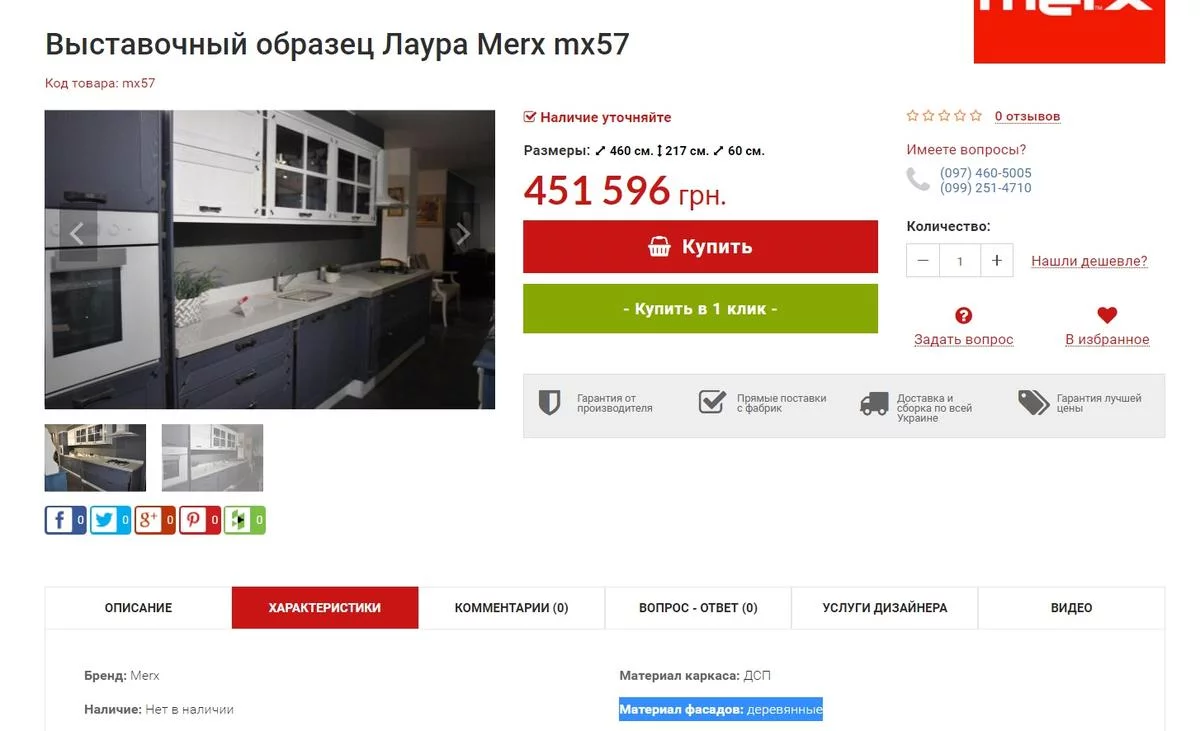1200x731 pixels.
Task: Open the 0 отзывов reviews link
Action: click(1027, 117)
